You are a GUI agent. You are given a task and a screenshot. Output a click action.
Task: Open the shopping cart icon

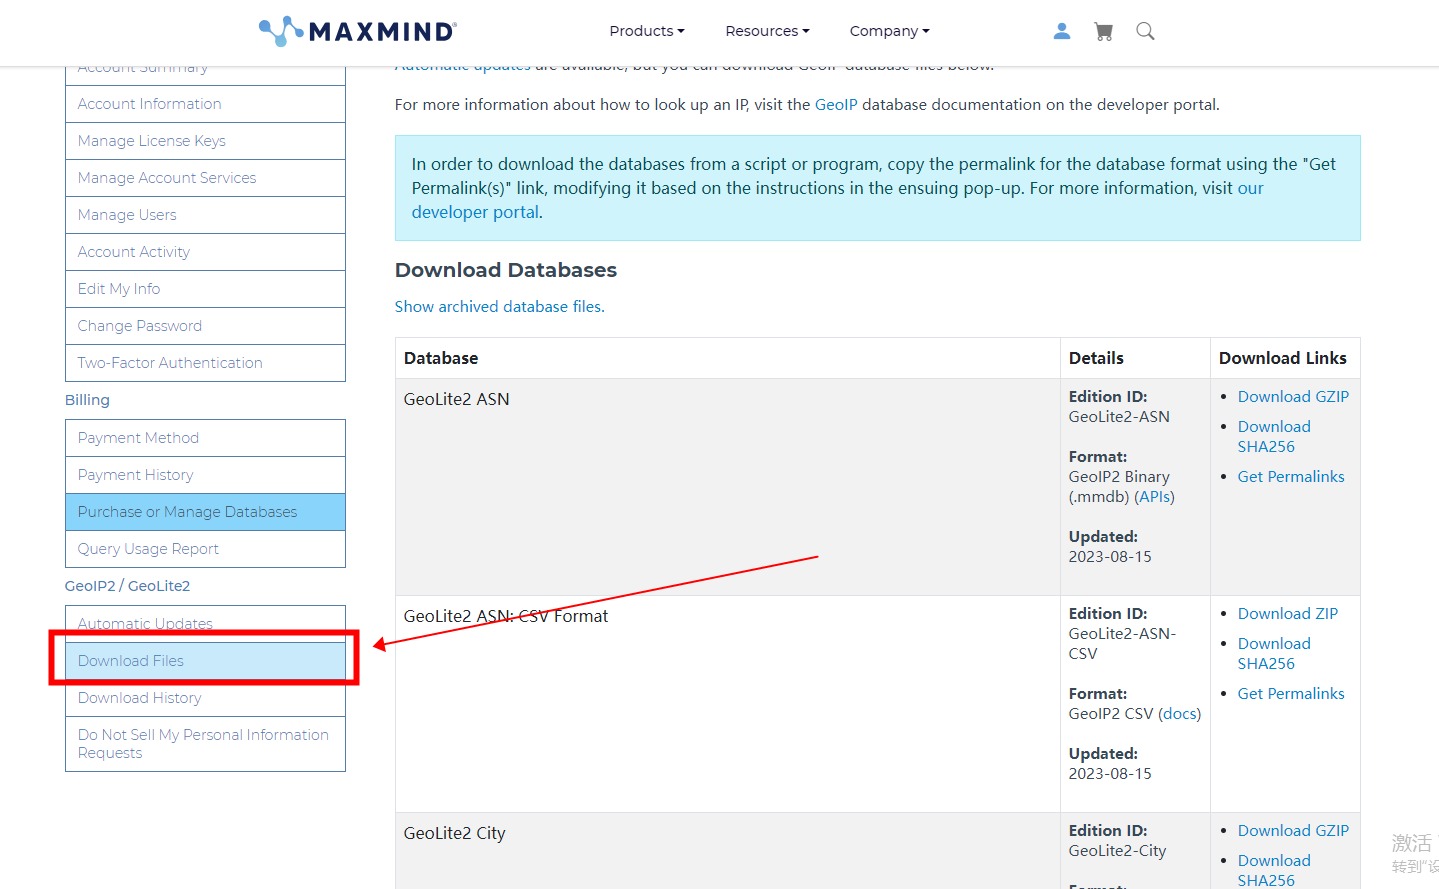(x=1104, y=31)
